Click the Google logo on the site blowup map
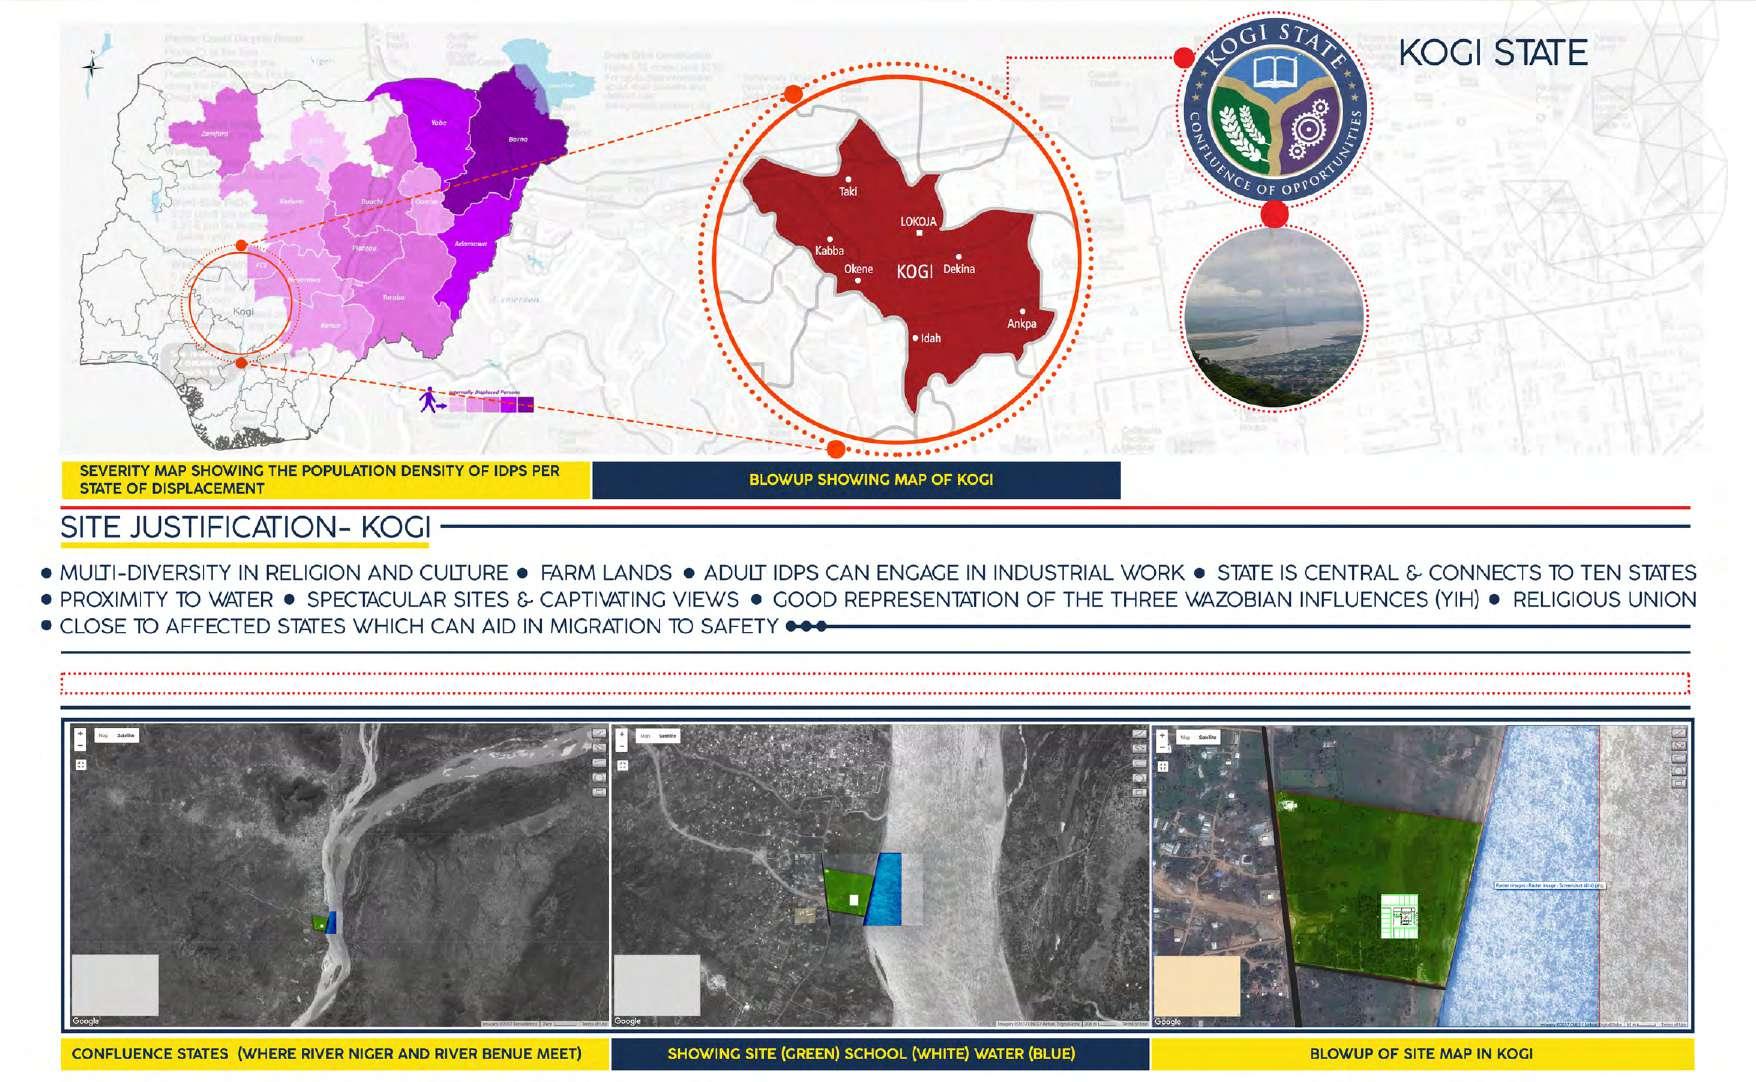Viewport: 1756px width, 1082px height. coord(1168,1021)
